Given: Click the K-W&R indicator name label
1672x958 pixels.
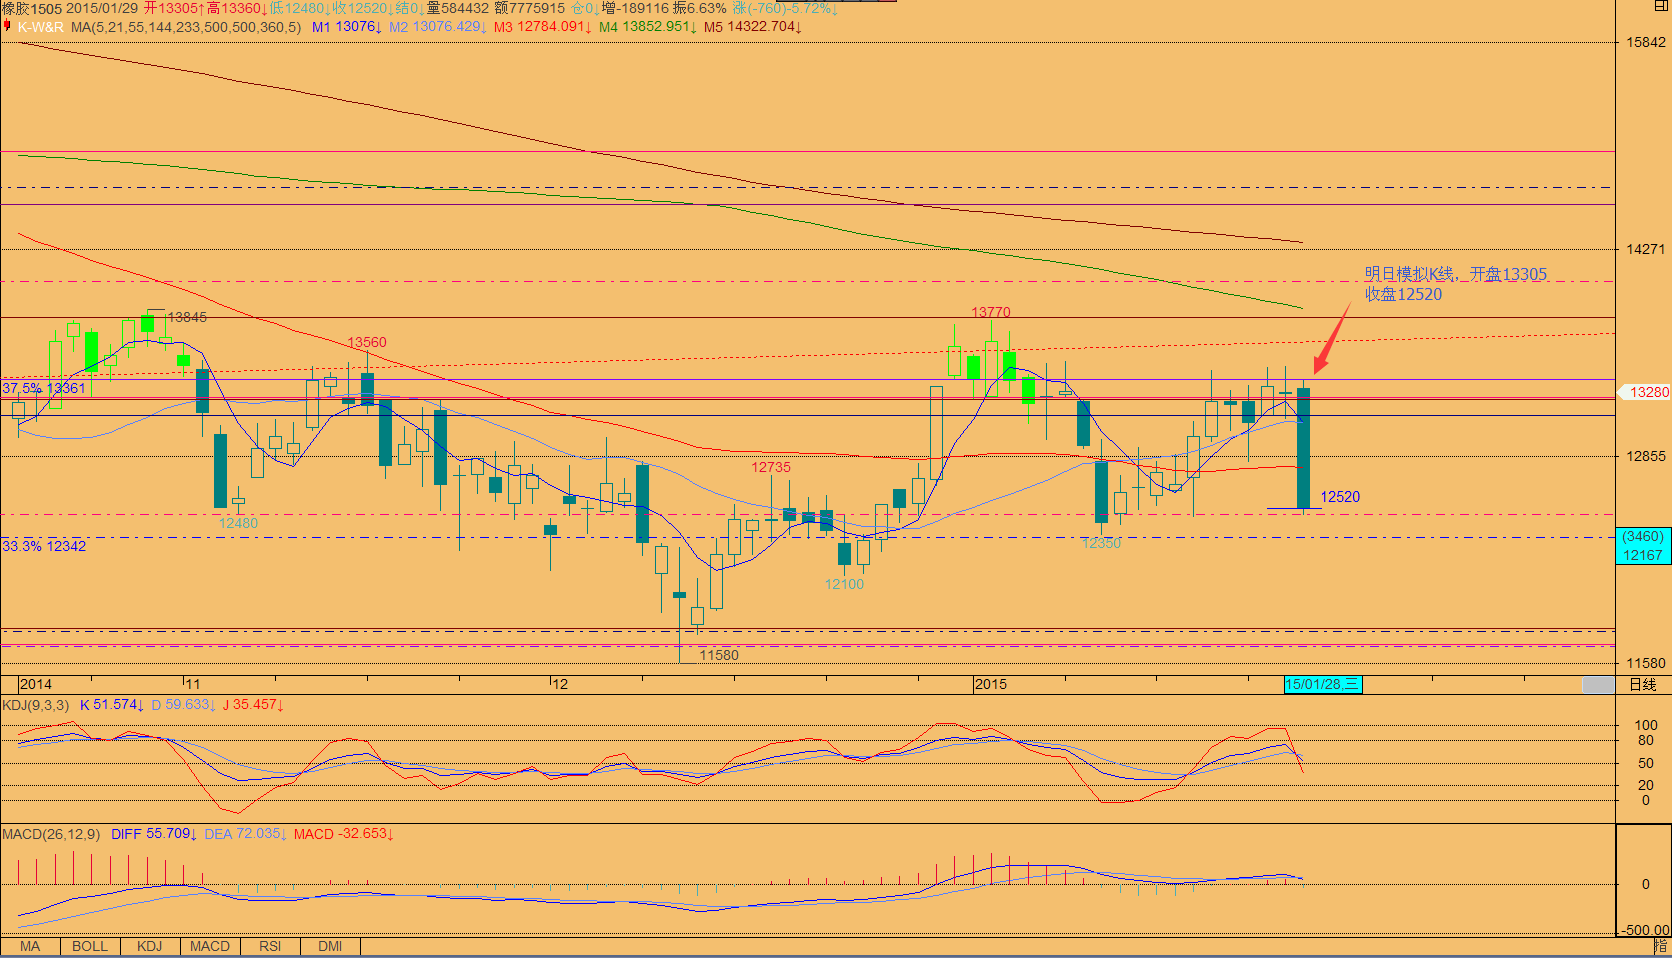Looking at the screenshot, I should [x=41, y=27].
